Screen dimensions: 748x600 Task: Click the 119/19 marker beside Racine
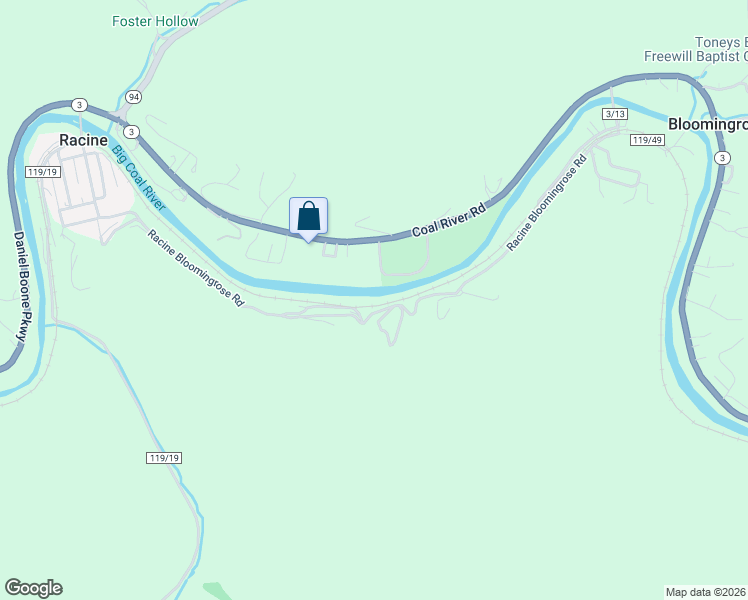coord(43,172)
